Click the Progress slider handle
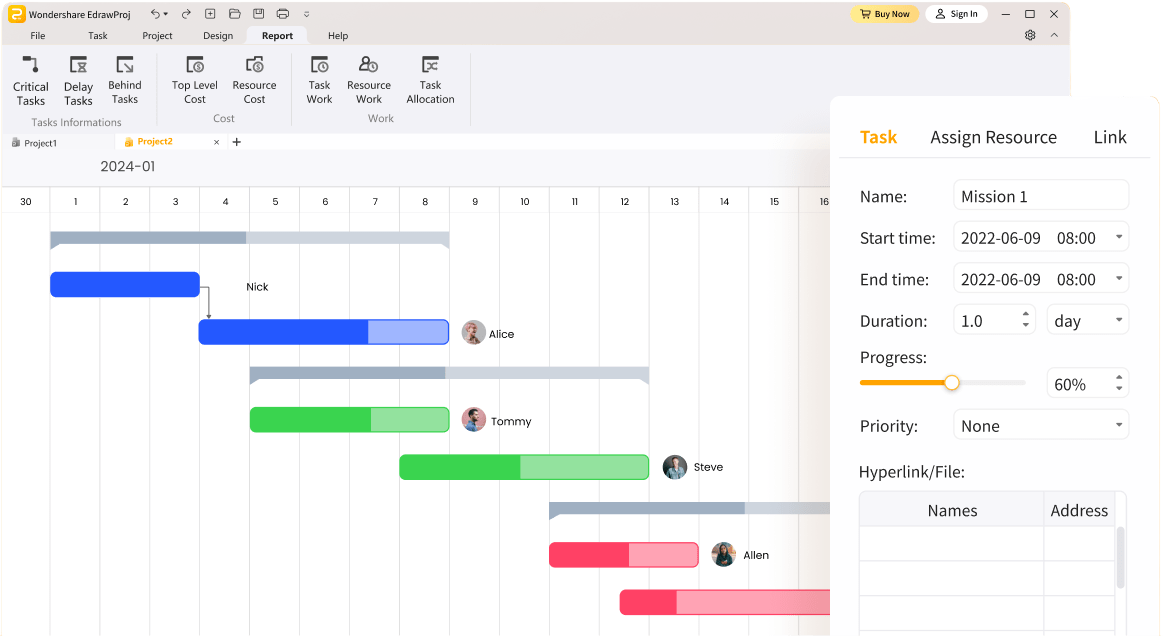 click(x=952, y=383)
